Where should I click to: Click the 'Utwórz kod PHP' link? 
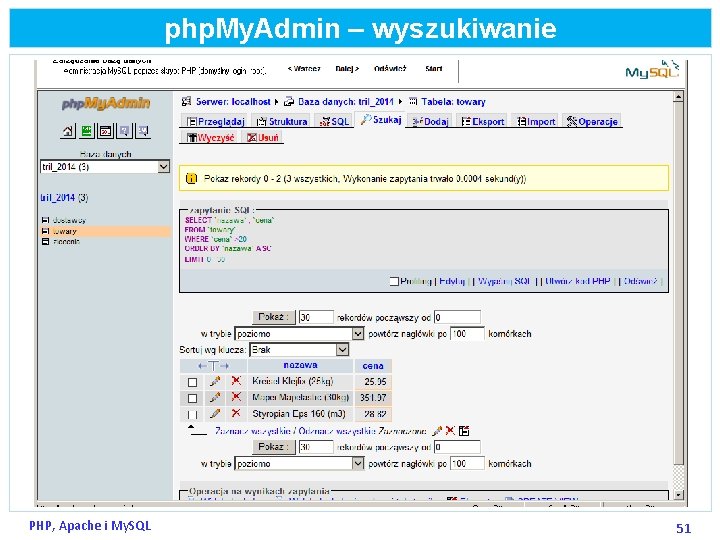[578, 281]
